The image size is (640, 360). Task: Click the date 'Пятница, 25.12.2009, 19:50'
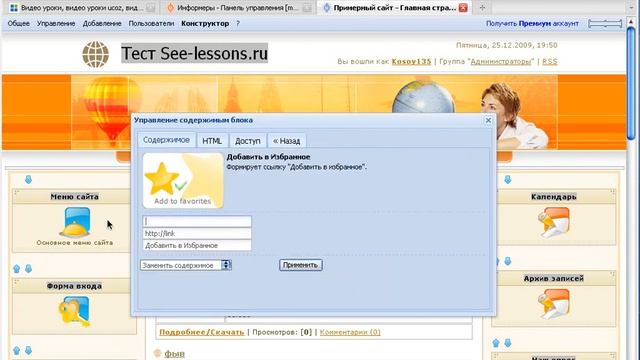(507, 45)
